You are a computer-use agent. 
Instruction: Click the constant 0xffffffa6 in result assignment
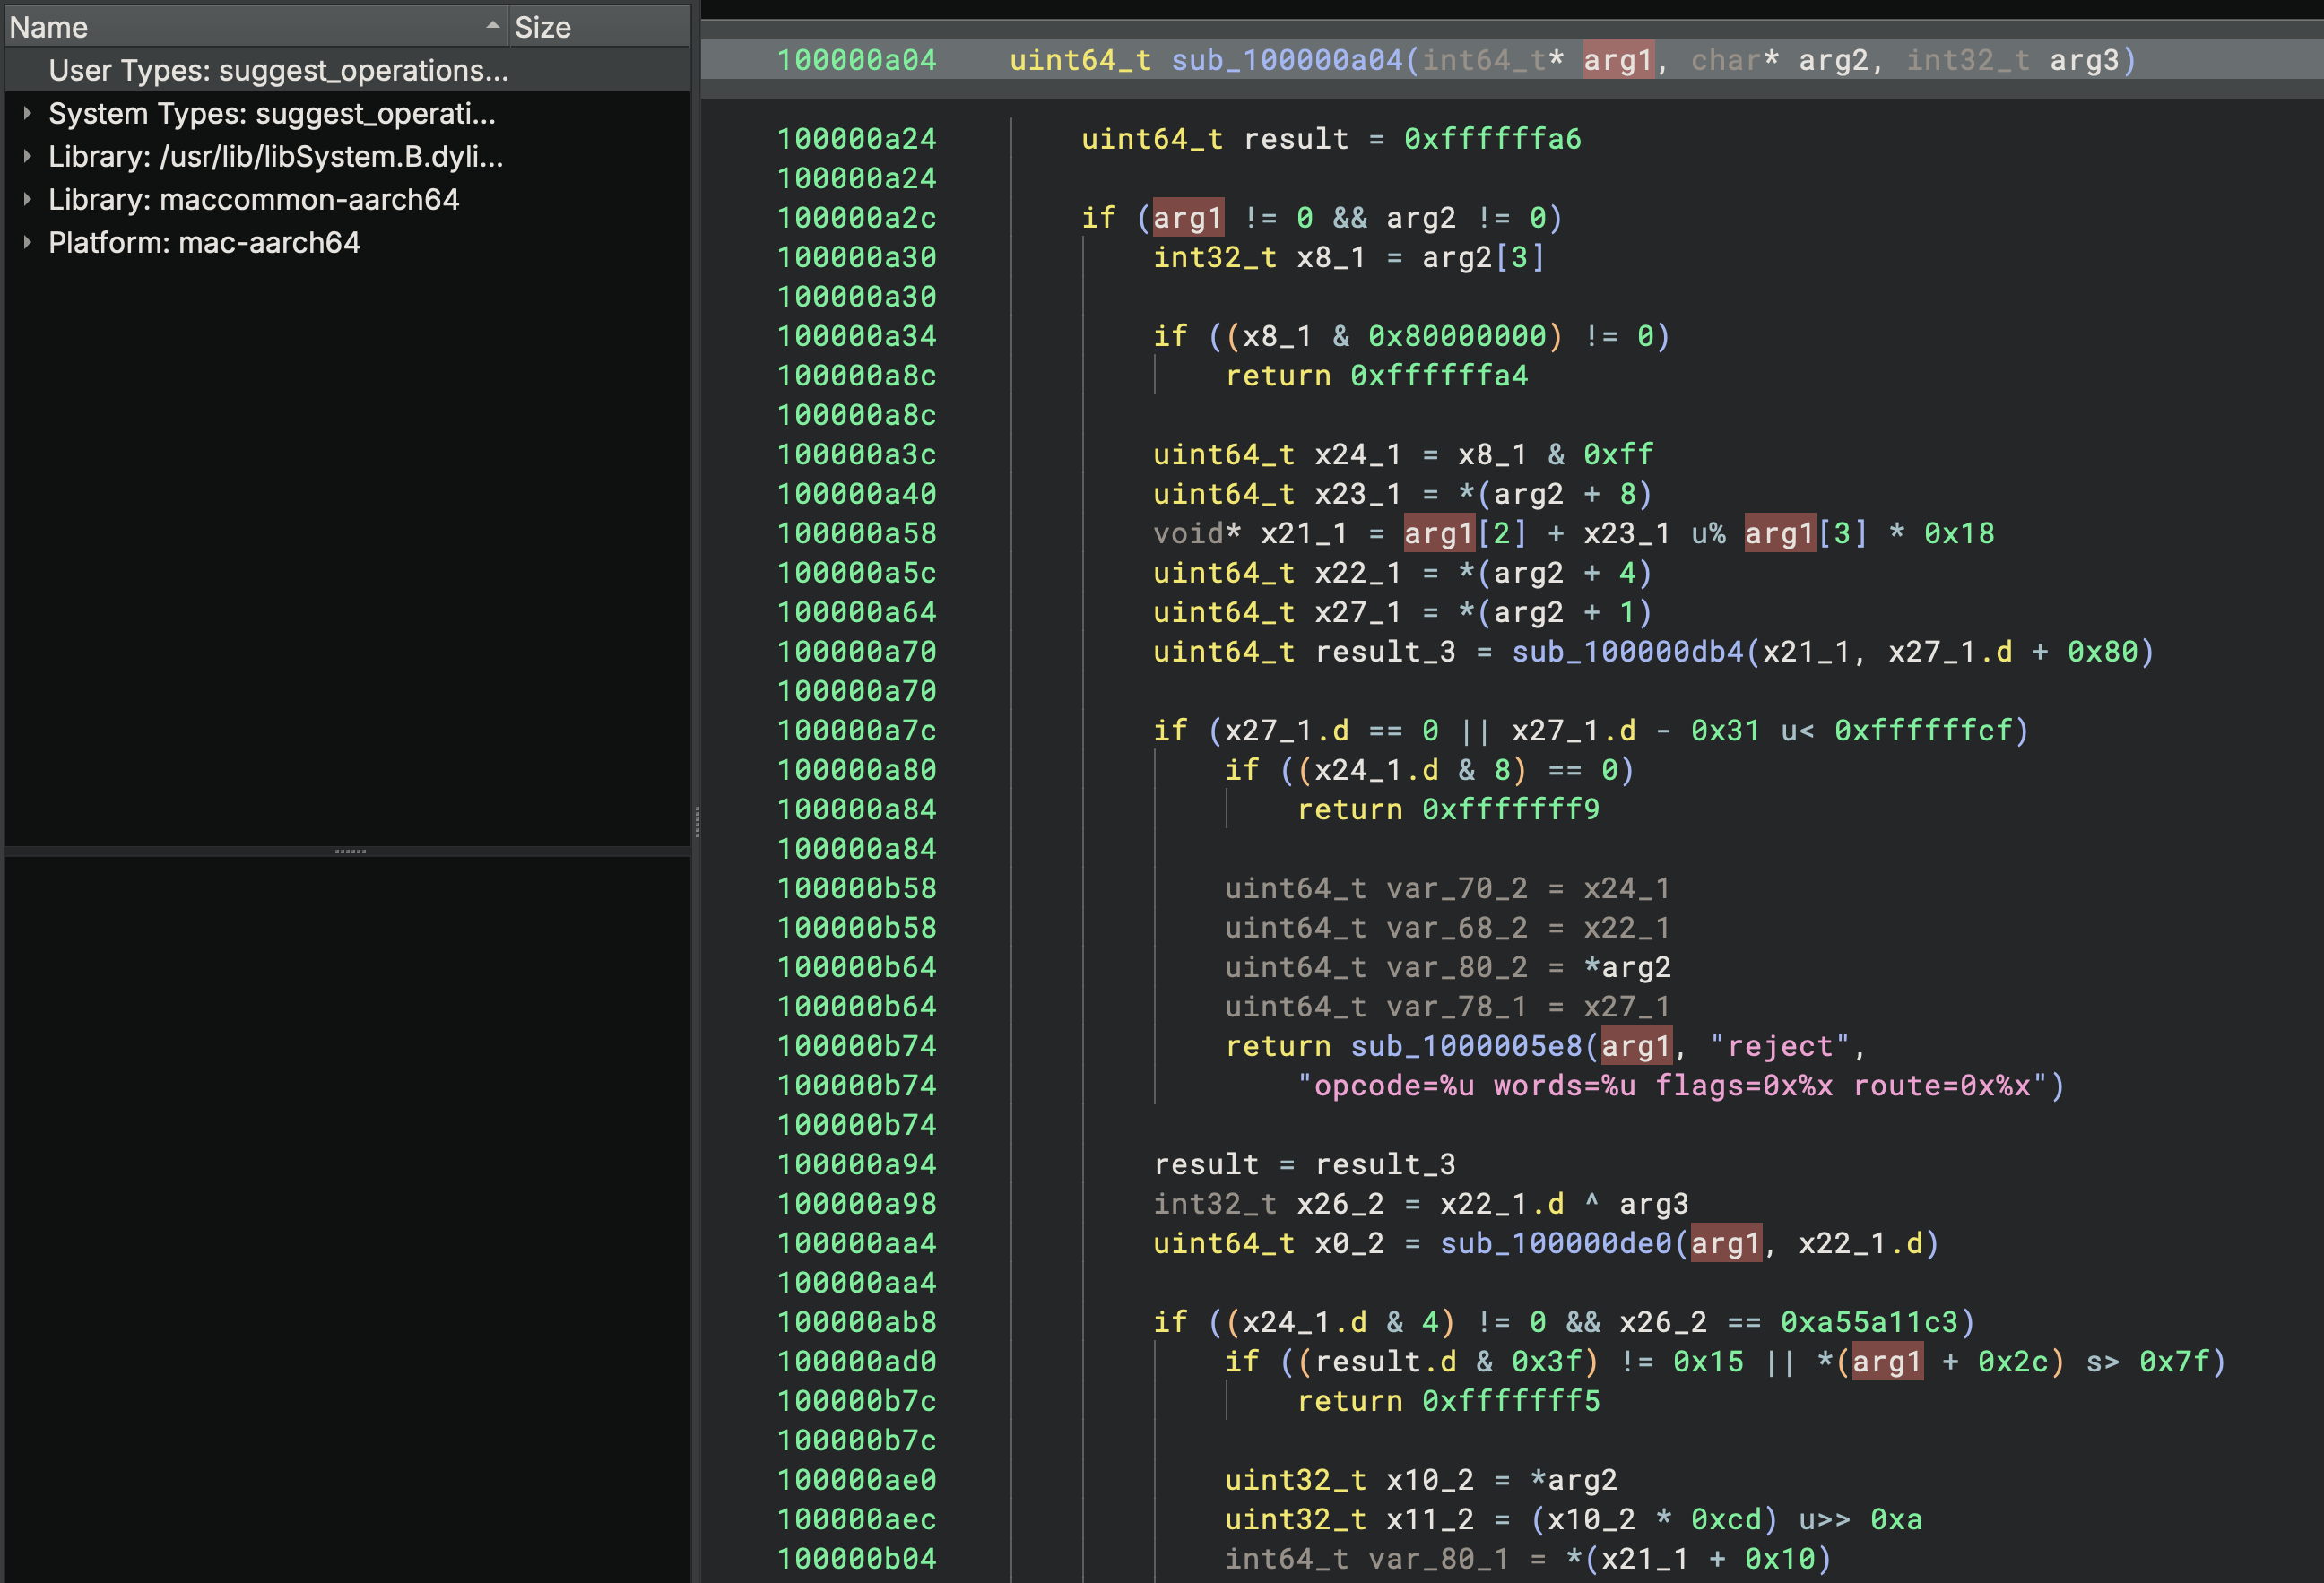click(x=1493, y=139)
